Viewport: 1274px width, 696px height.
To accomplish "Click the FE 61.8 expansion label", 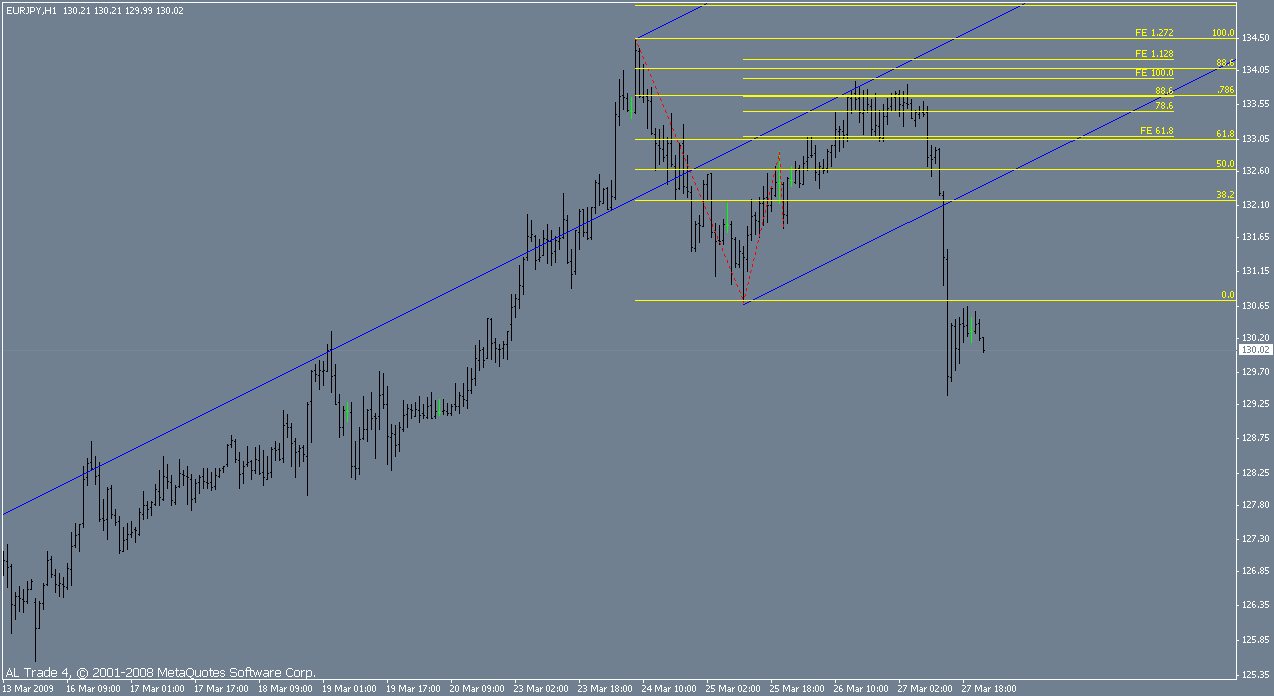I will coord(1157,131).
